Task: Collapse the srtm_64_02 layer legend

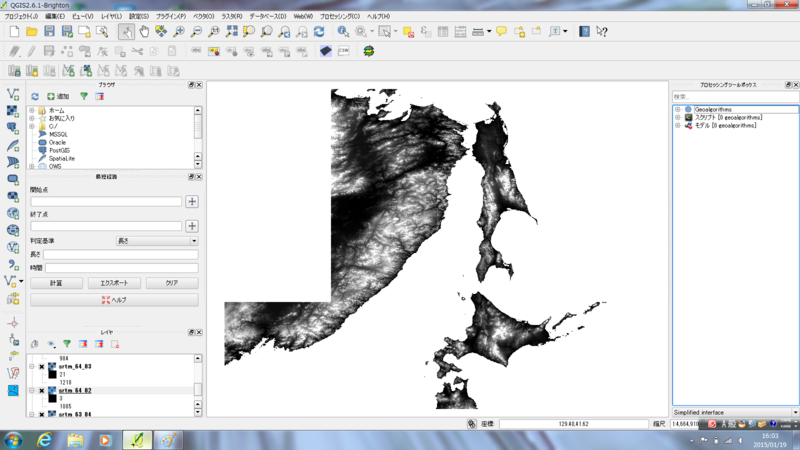Action: click(32, 391)
